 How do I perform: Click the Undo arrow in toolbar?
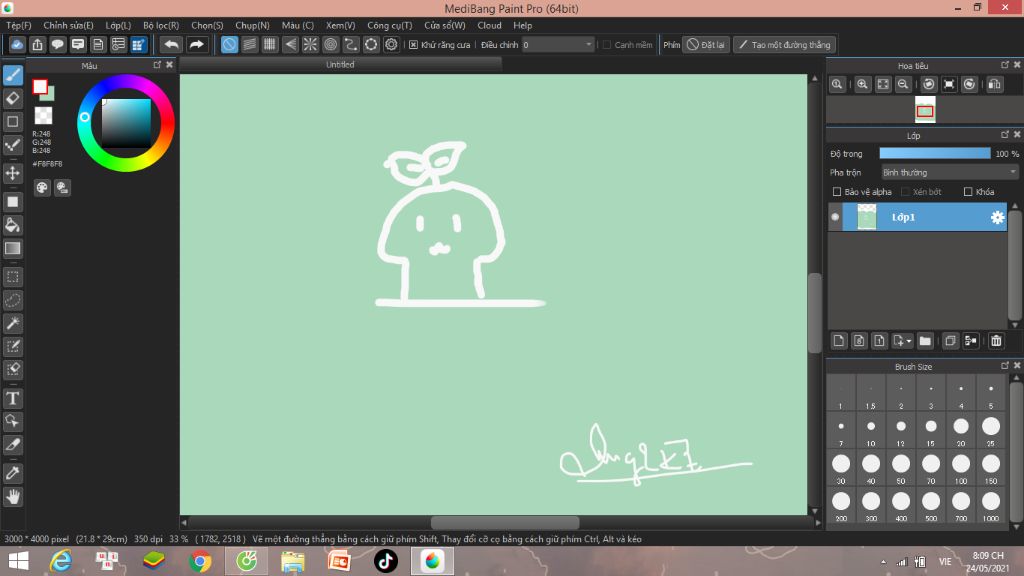coord(171,44)
